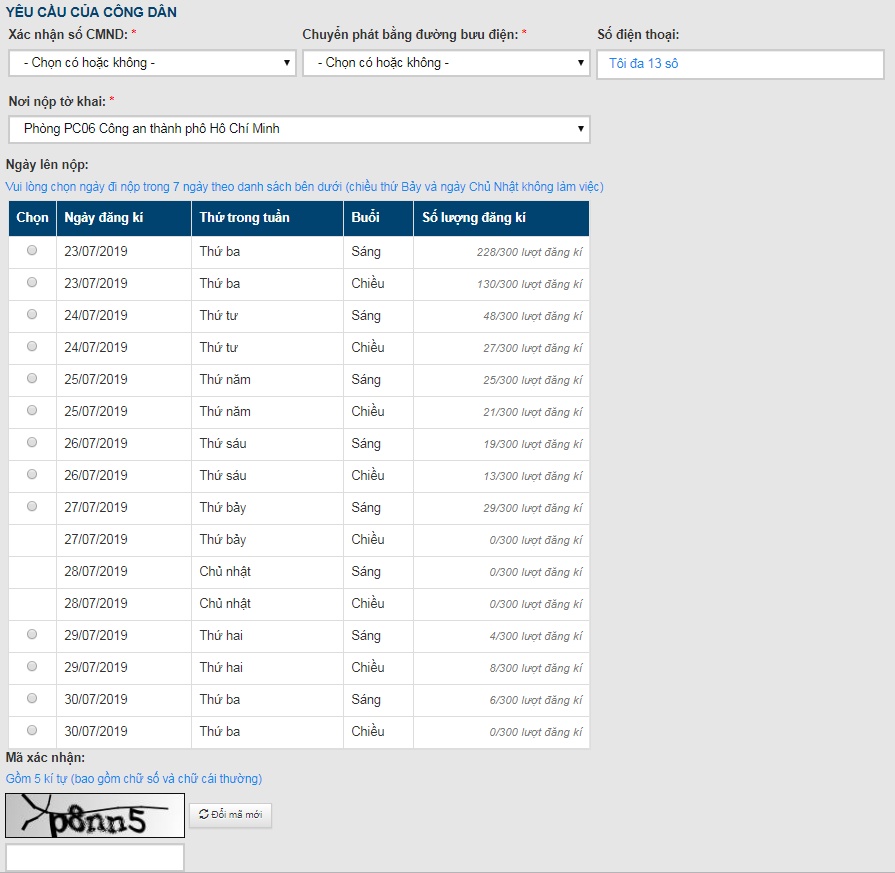
Task: Click the Số điện thoại input field
Action: pyautogui.click(x=740, y=64)
